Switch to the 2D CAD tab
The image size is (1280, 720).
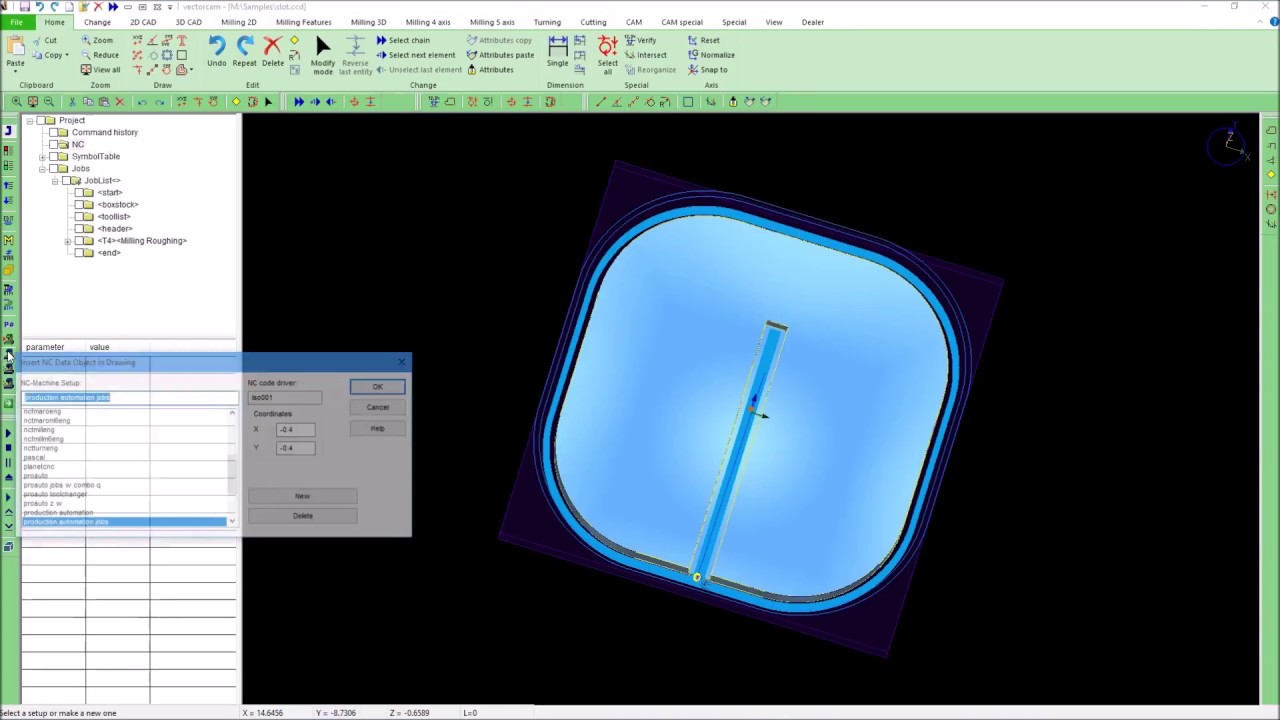[143, 22]
